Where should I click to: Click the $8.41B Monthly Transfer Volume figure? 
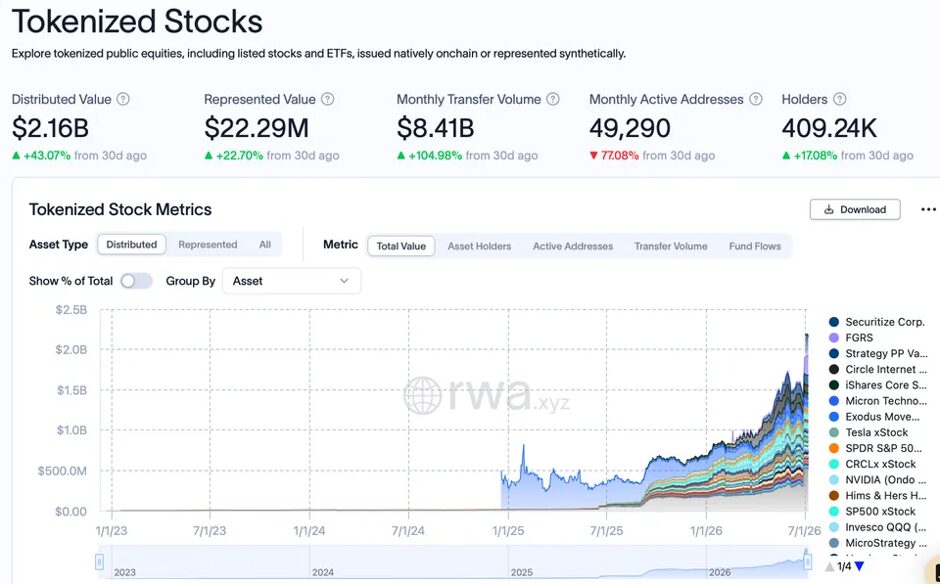click(435, 128)
